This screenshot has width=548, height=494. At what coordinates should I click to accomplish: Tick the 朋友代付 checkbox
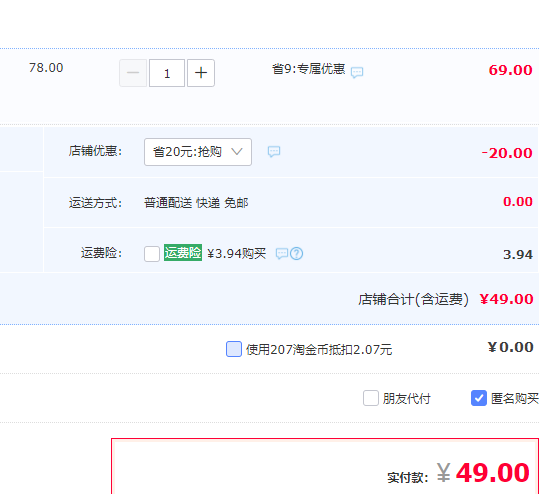point(371,398)
